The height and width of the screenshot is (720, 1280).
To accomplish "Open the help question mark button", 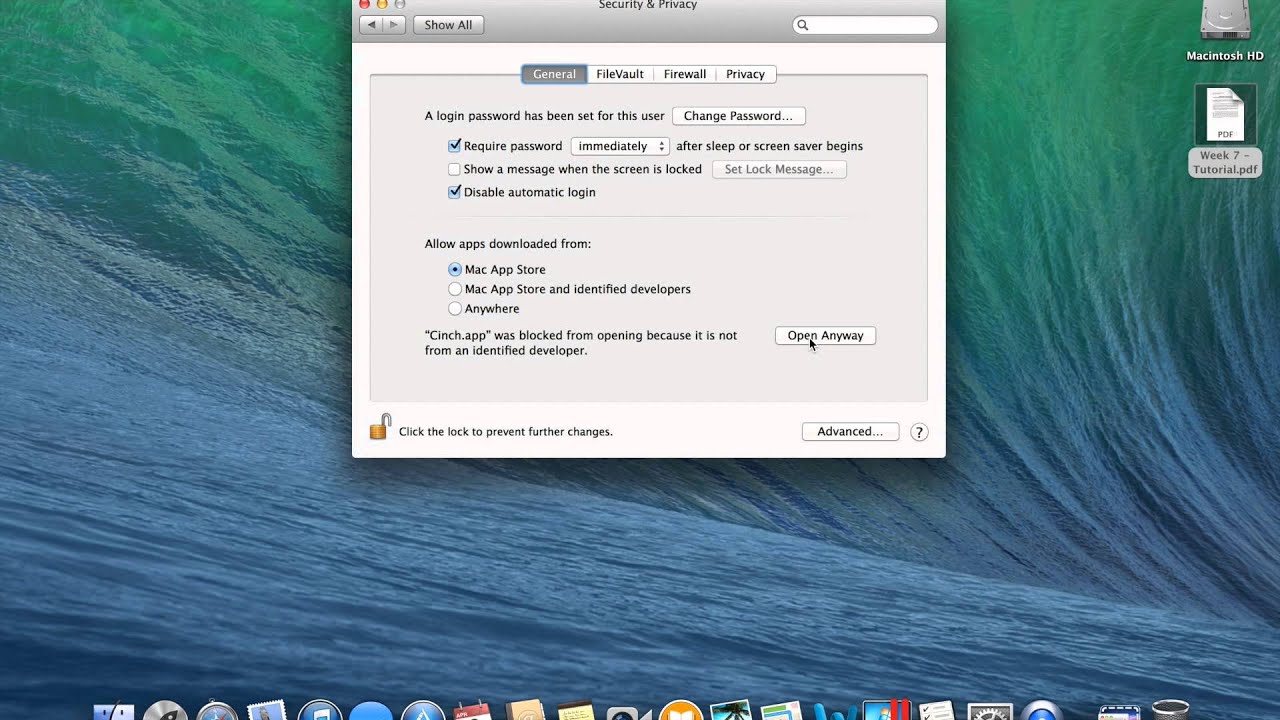I will point(919,432).
